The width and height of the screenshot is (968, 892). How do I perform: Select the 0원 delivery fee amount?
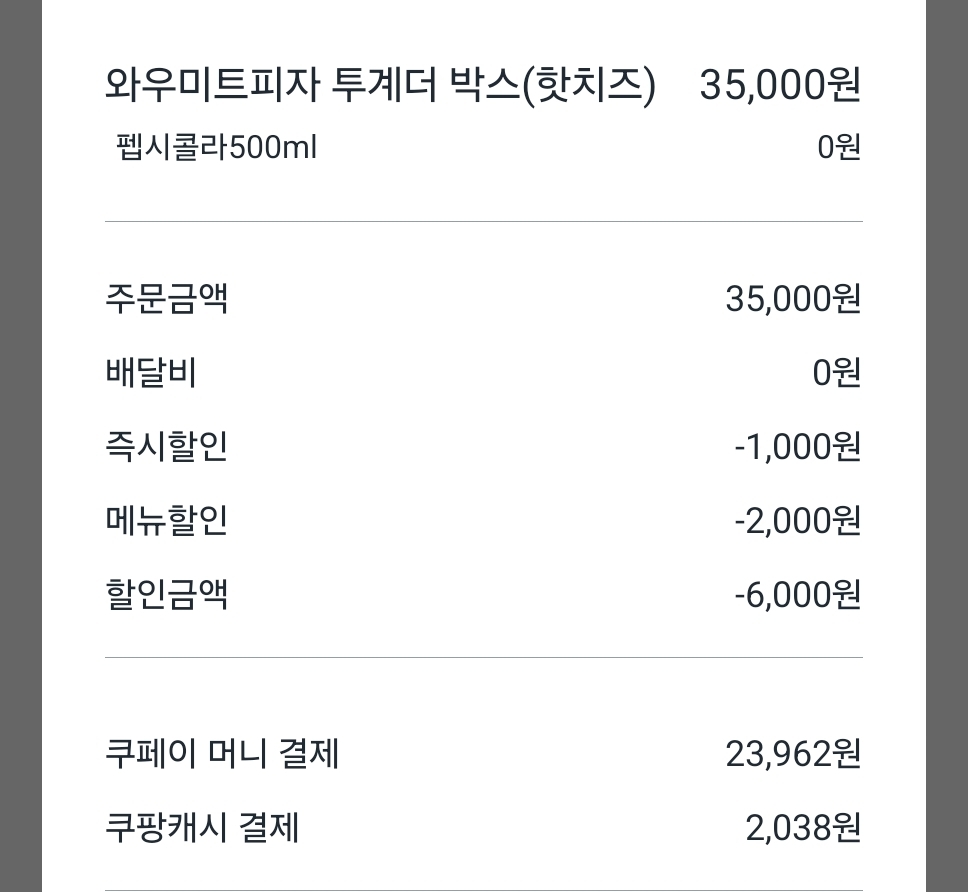click(x=837, y=373)
